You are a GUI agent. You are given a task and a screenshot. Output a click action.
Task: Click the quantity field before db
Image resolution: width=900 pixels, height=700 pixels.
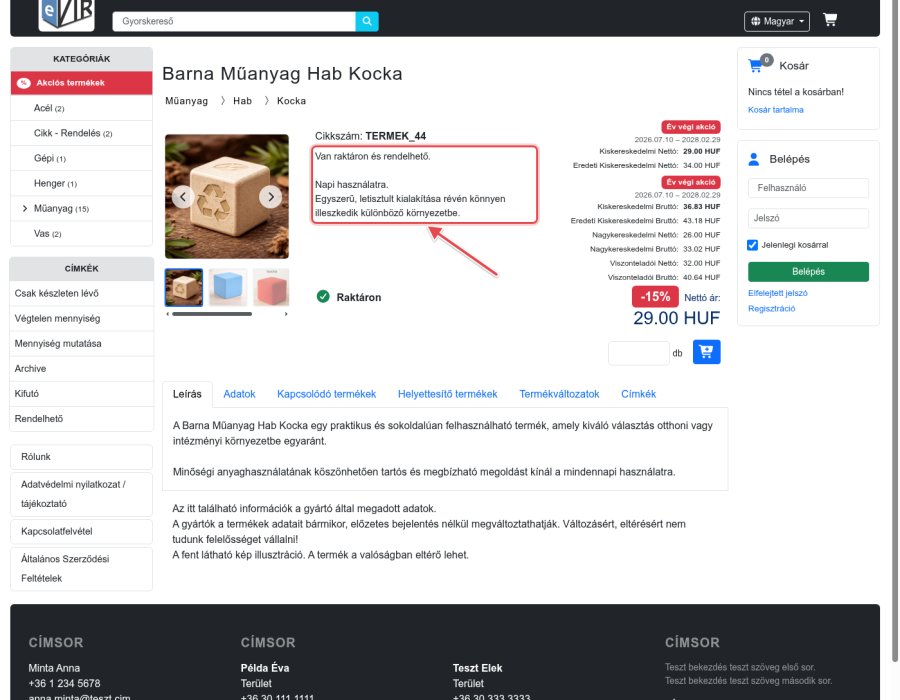pos(639,353)
